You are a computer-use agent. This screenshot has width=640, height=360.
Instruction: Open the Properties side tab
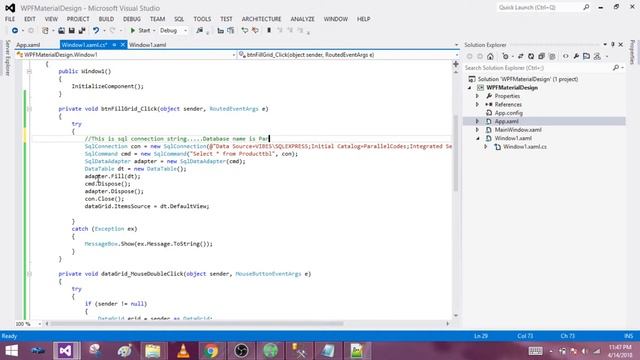coord(632,52)
